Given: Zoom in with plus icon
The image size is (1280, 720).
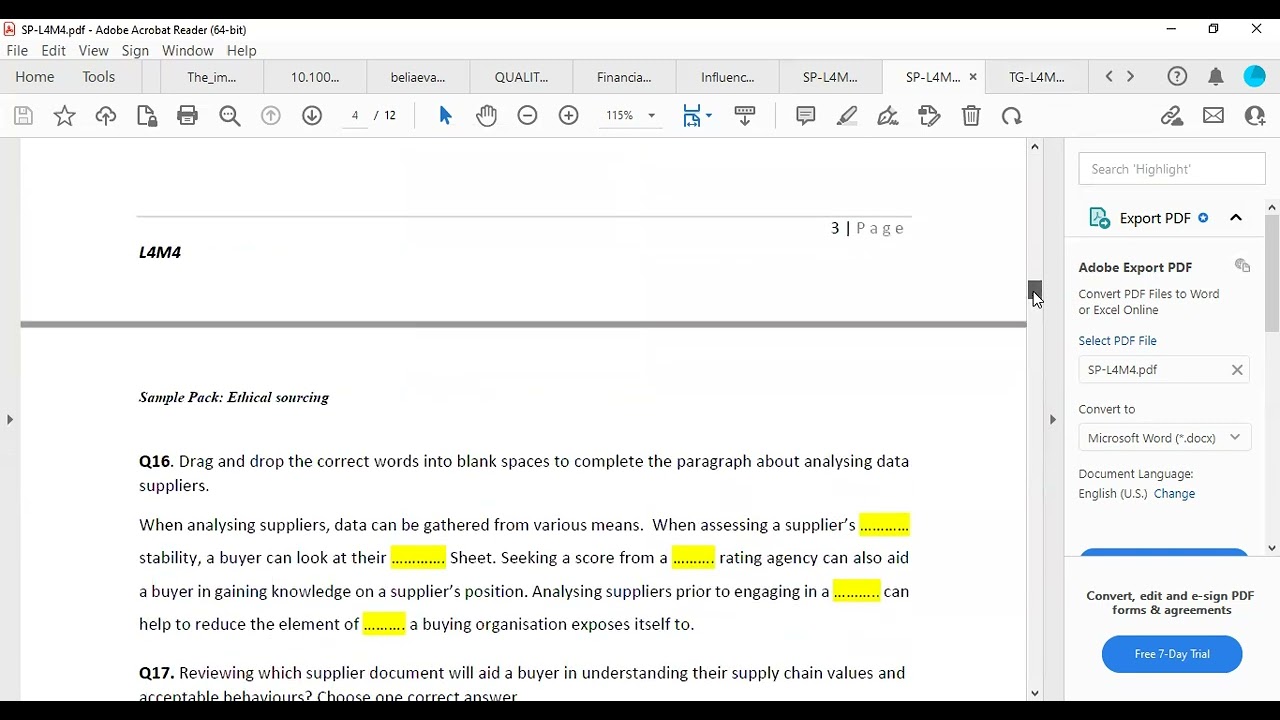Looking at the screenshot, I should pyautogui.click(x=569, y=116).
